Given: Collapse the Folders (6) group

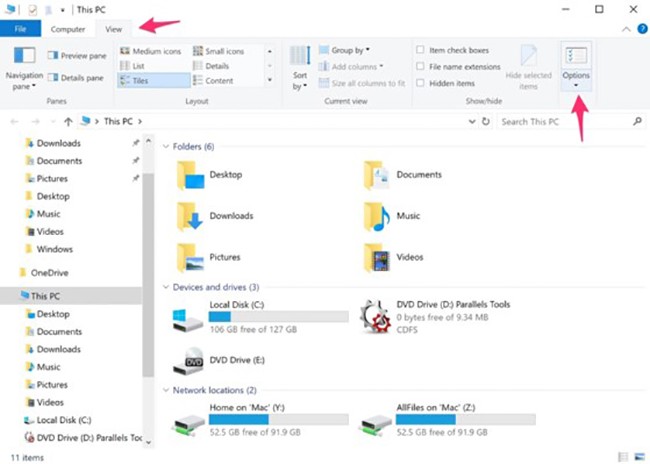Looking at the screenshot, I should tap(166, 146).
